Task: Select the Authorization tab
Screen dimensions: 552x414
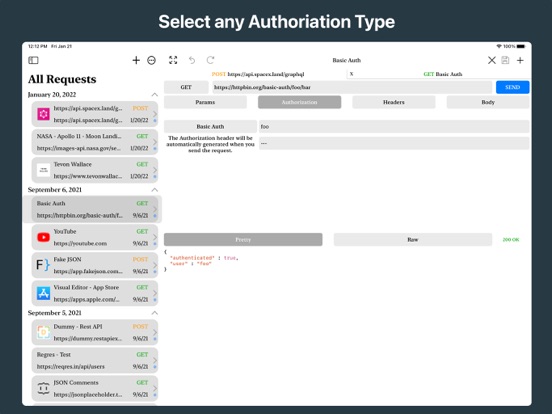Action: [x=299, y=102]
